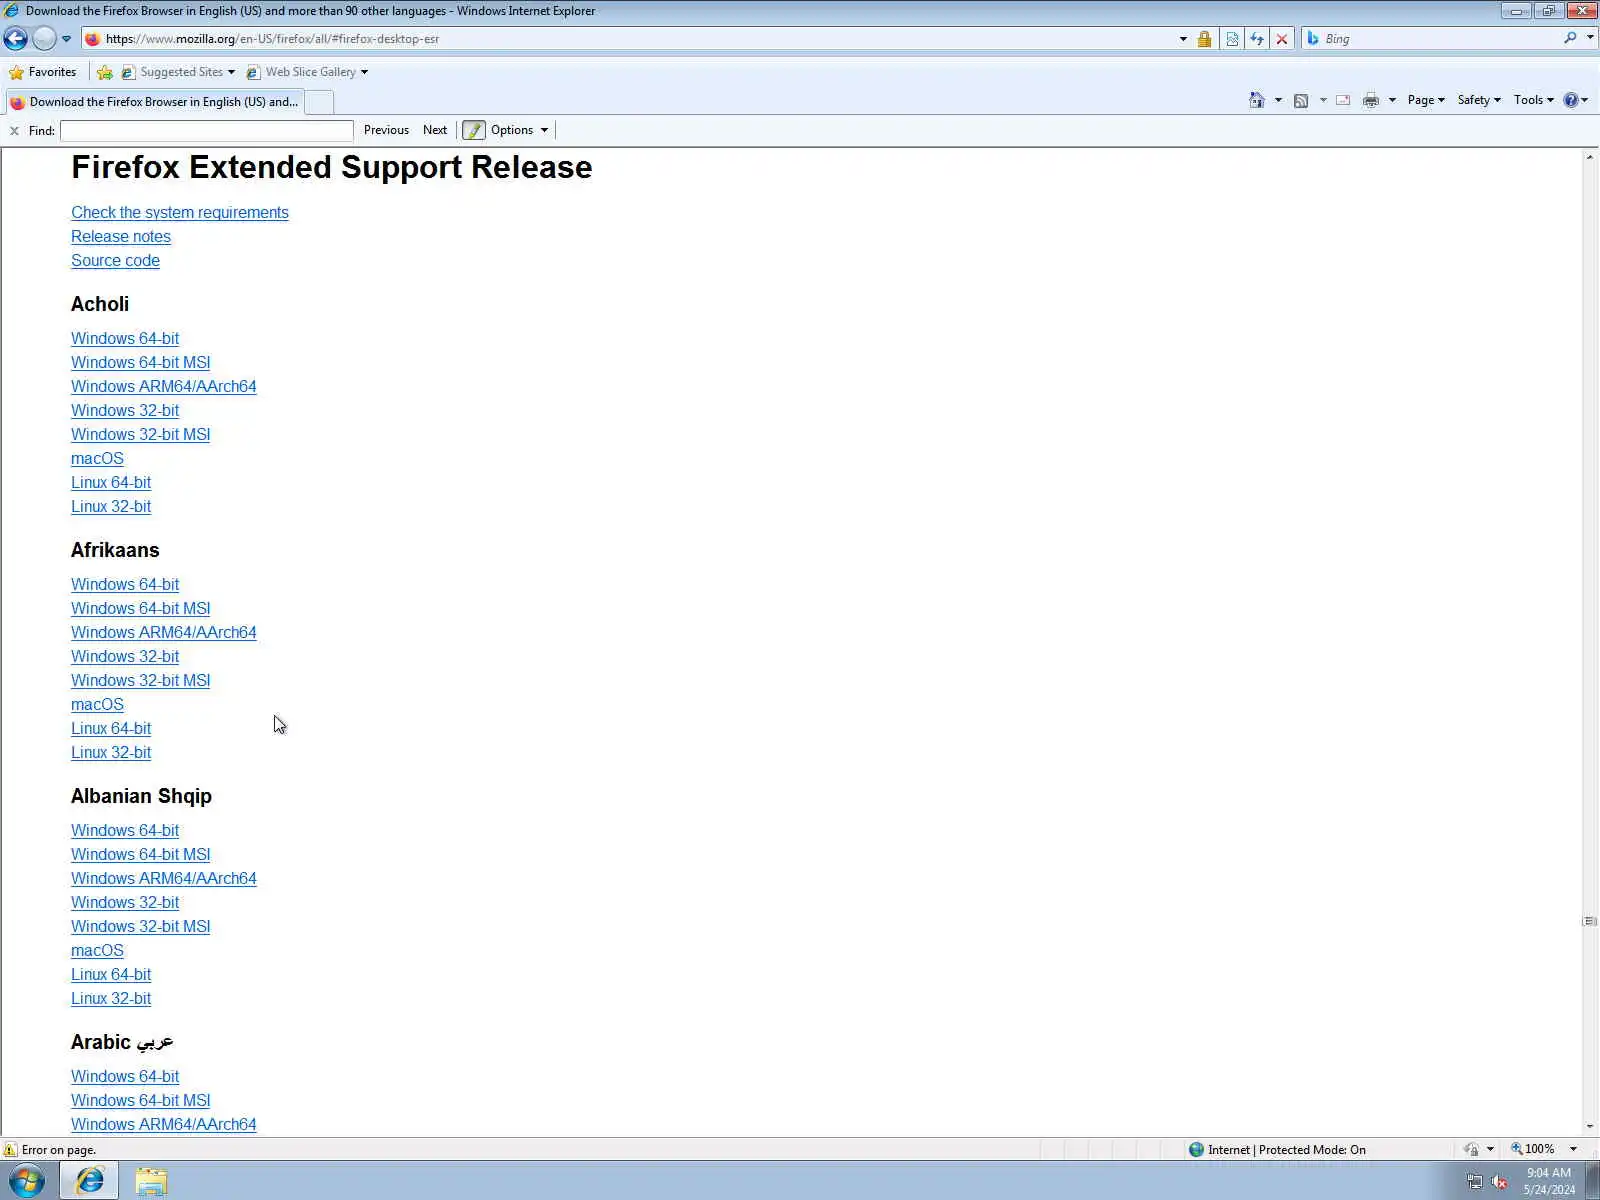
Task: Download Afrikaans Linux 64-bit
Action: pyautogui.click(x=111, y=728)
